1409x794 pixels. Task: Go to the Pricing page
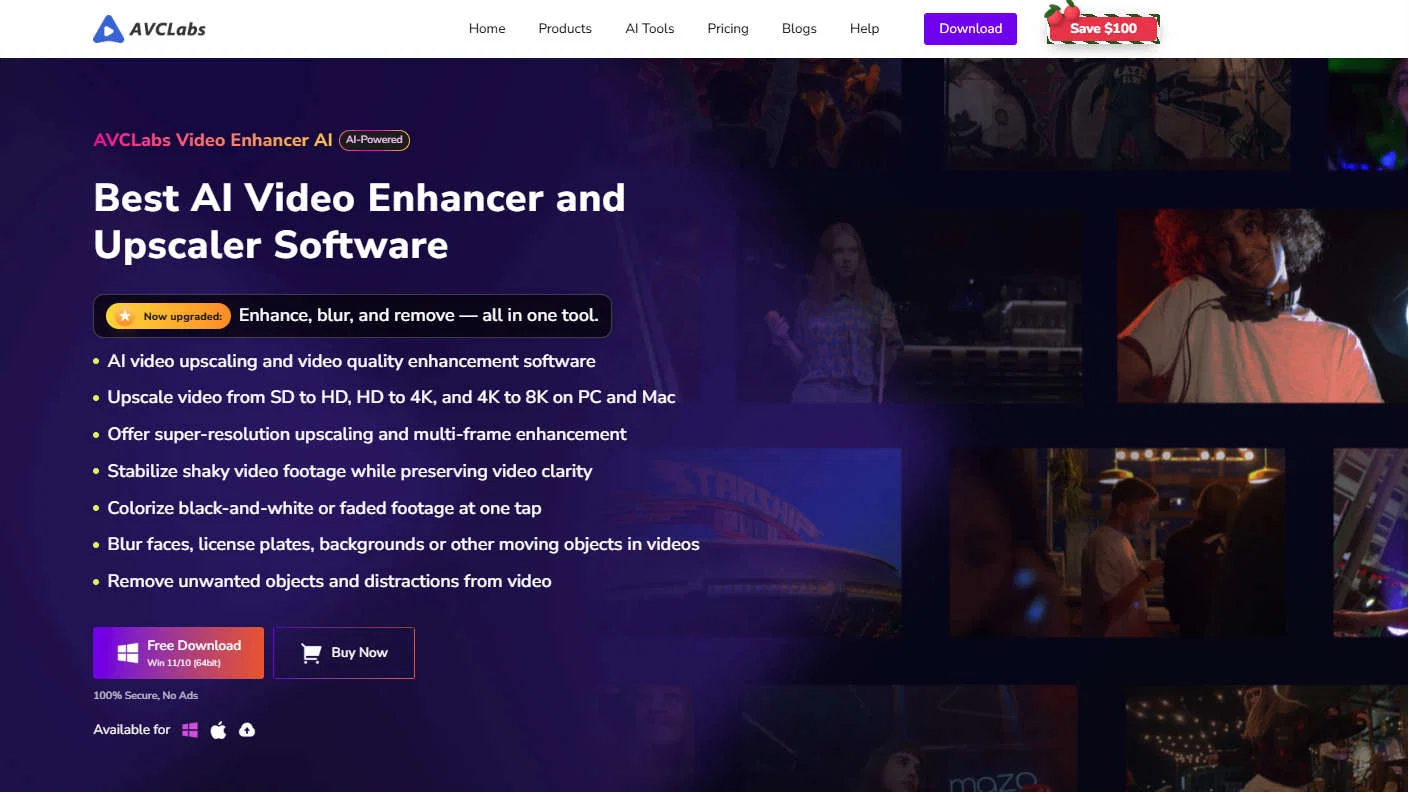pos(728,28)
